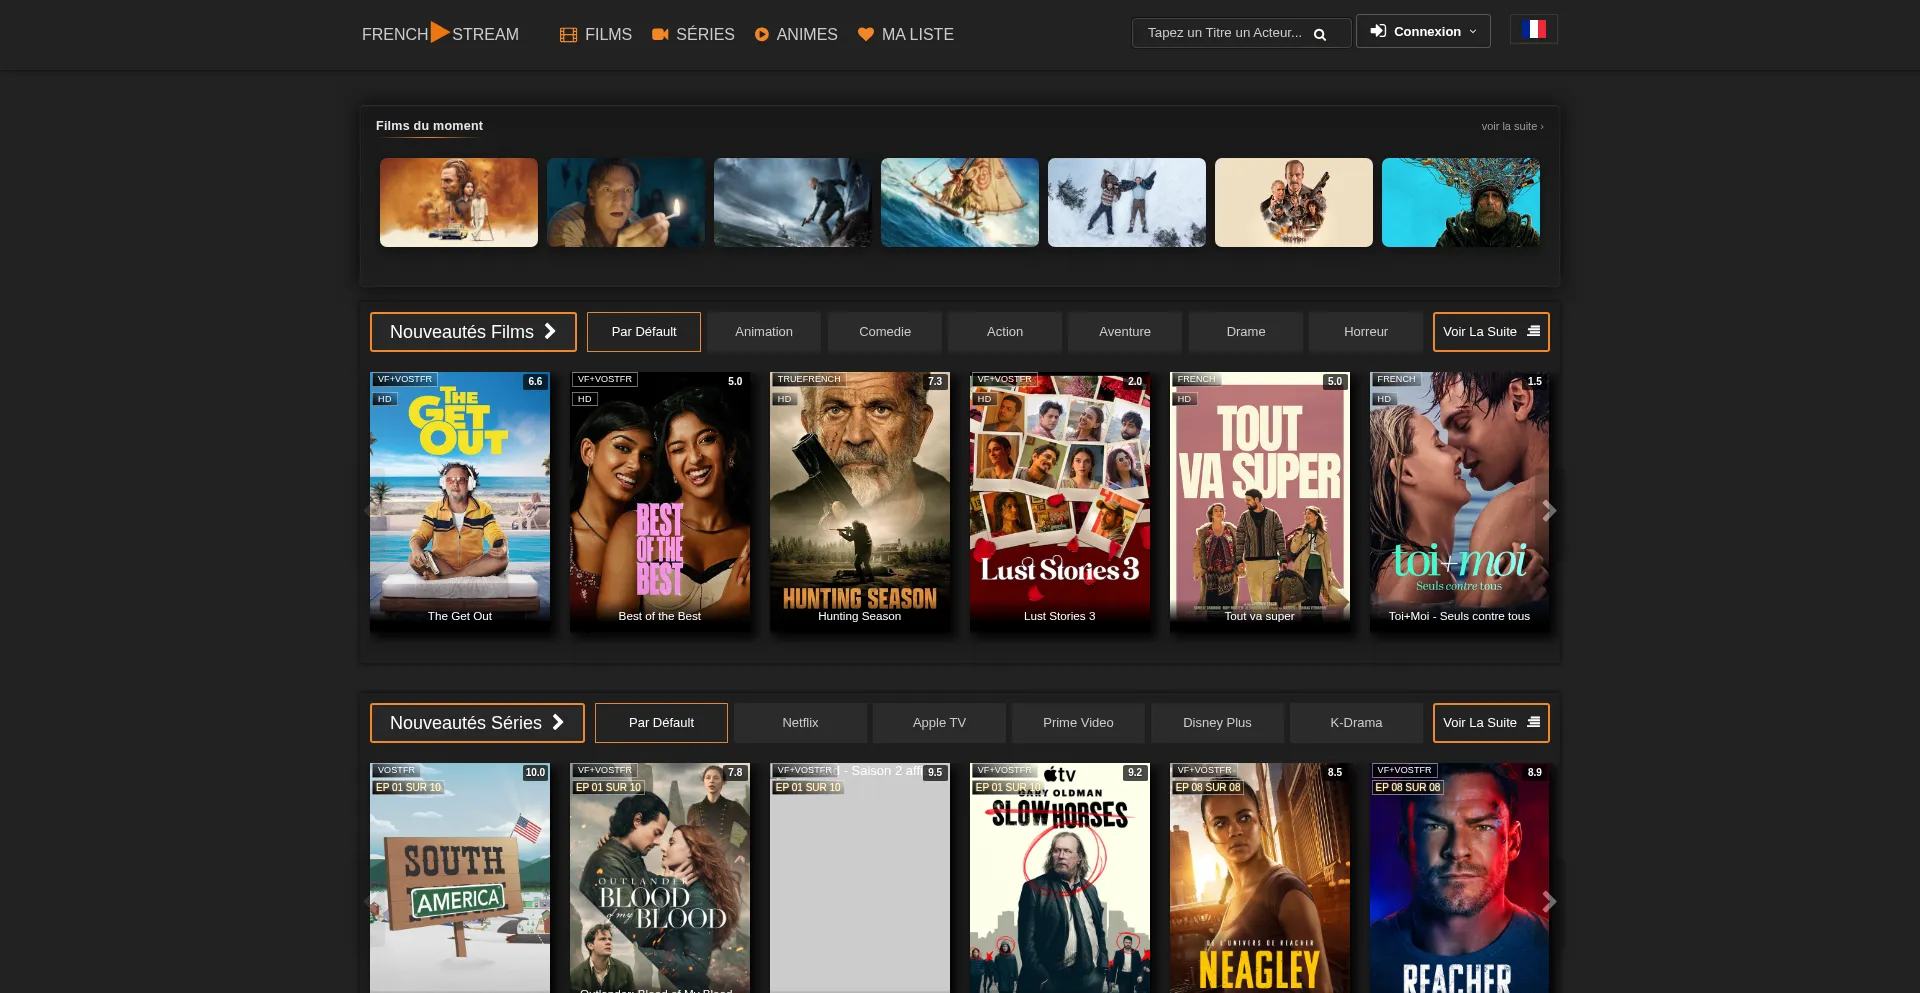The image size is (1920, 993).
Task: Click next arrow on the series carousel
Action: pos(1549,902)
